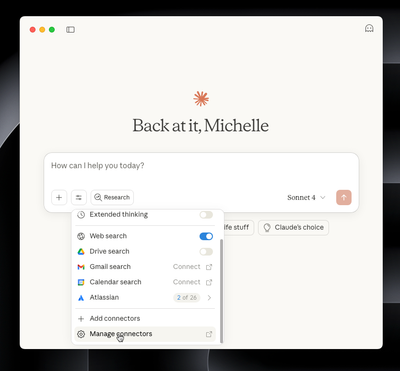Open the ghost incognito chat icon
This screenshot has width=400, height=371.
click(369, 28)
